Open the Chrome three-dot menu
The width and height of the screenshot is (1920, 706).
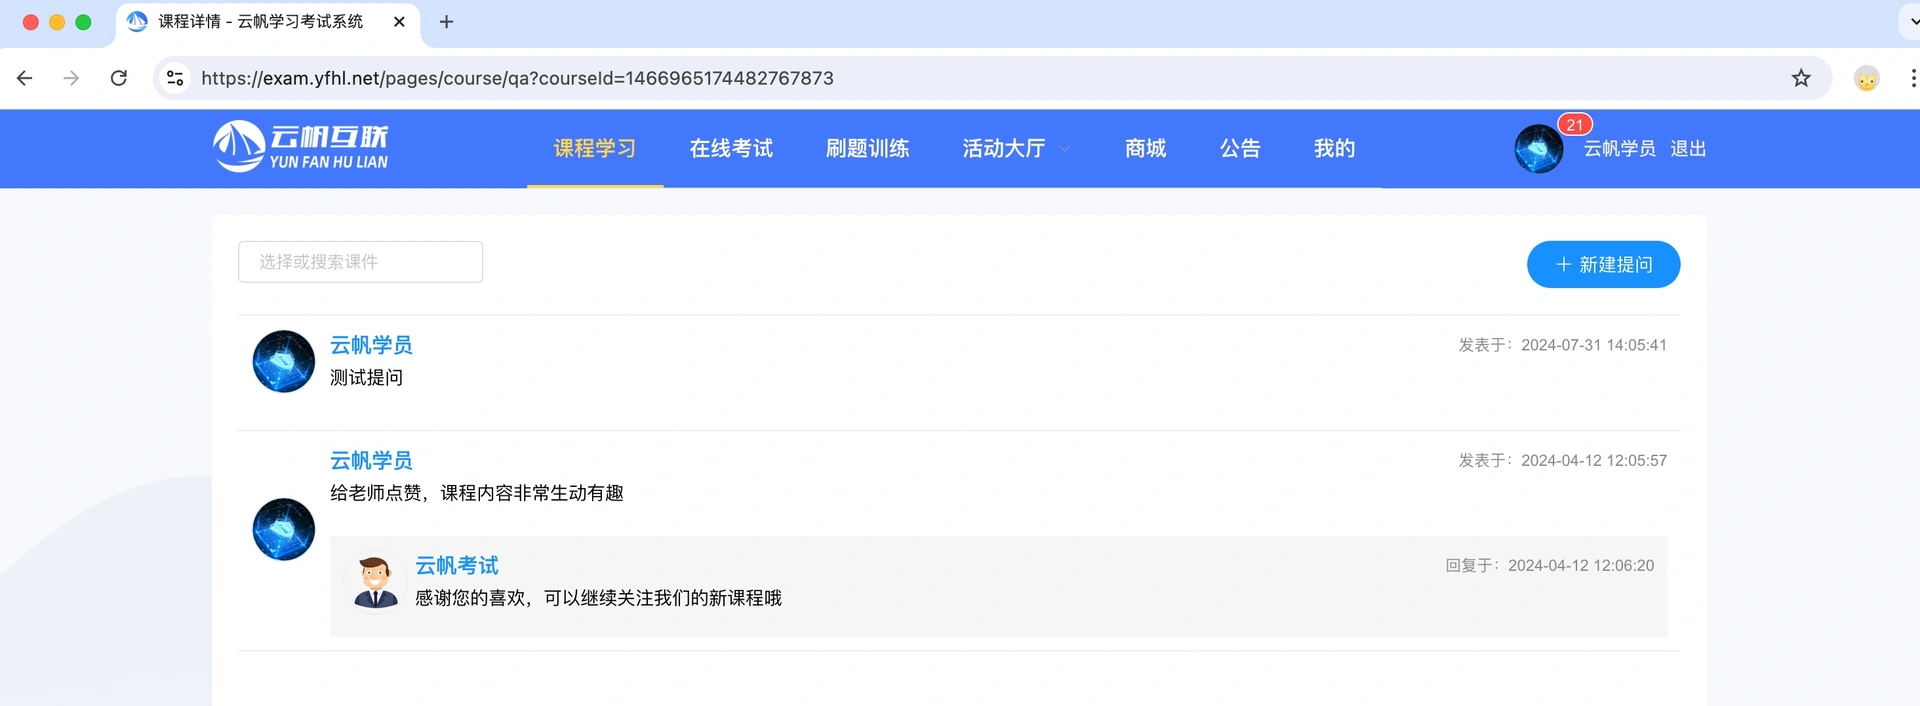coord(1912,78)
